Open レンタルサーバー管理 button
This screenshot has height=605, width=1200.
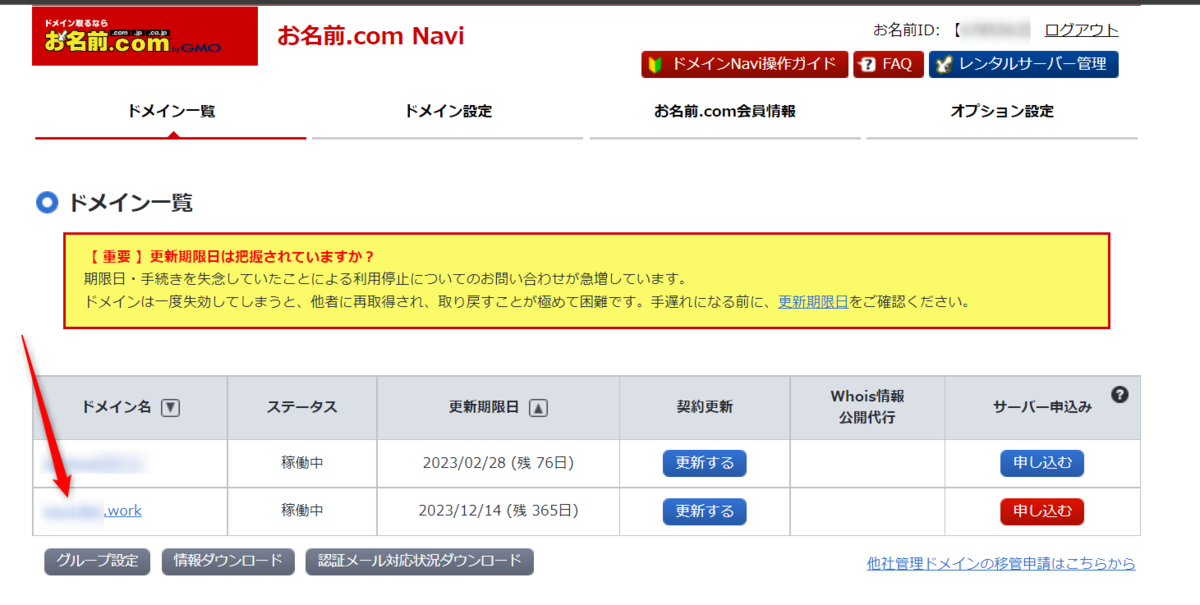[1023, 64]
